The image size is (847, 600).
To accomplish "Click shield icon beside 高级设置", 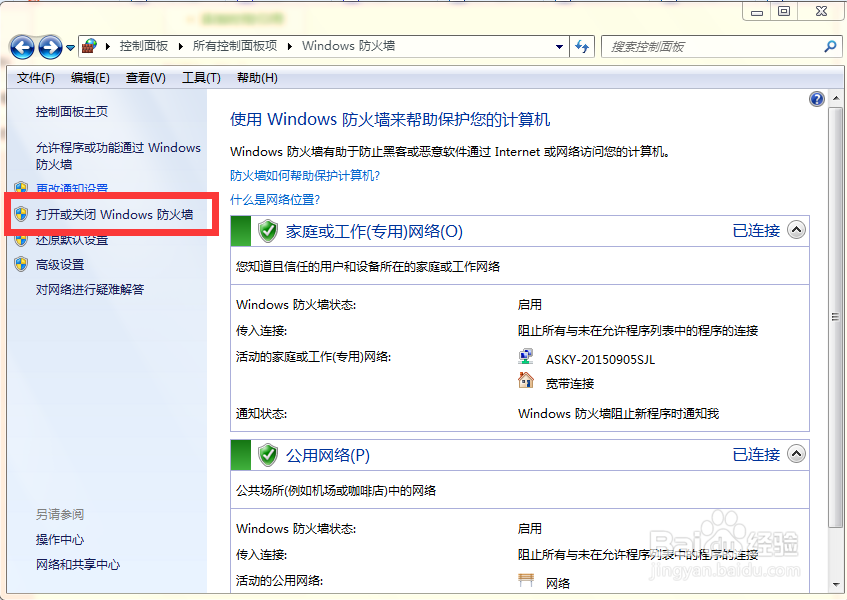I will [x=21, y=264].
